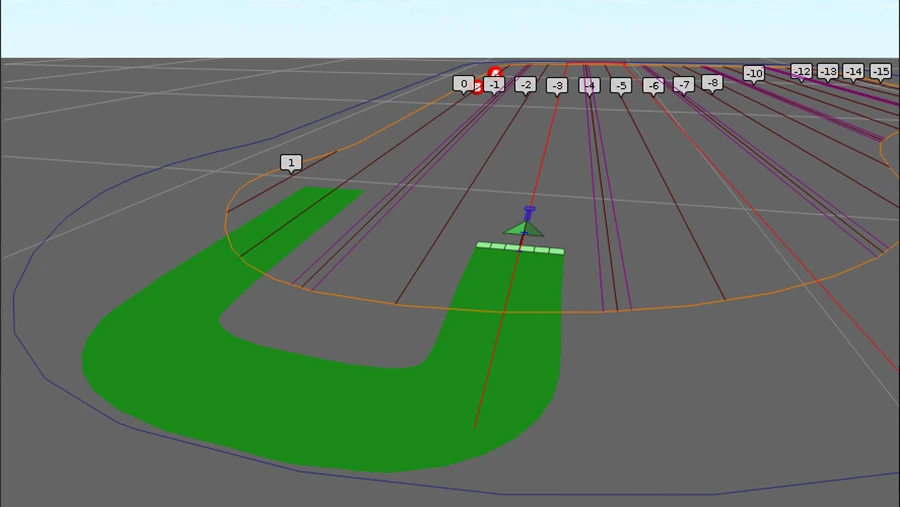Pick guidance line label -14
900x507 pixels.
coord(853,71)
